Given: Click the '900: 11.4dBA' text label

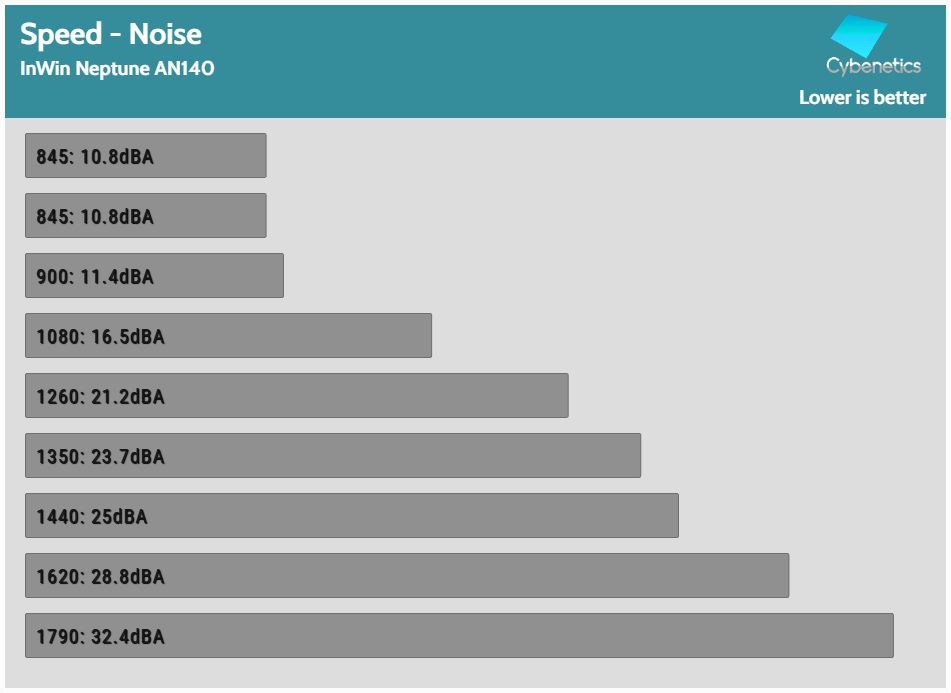Looking at the screenshot, I should pos(95,277).
